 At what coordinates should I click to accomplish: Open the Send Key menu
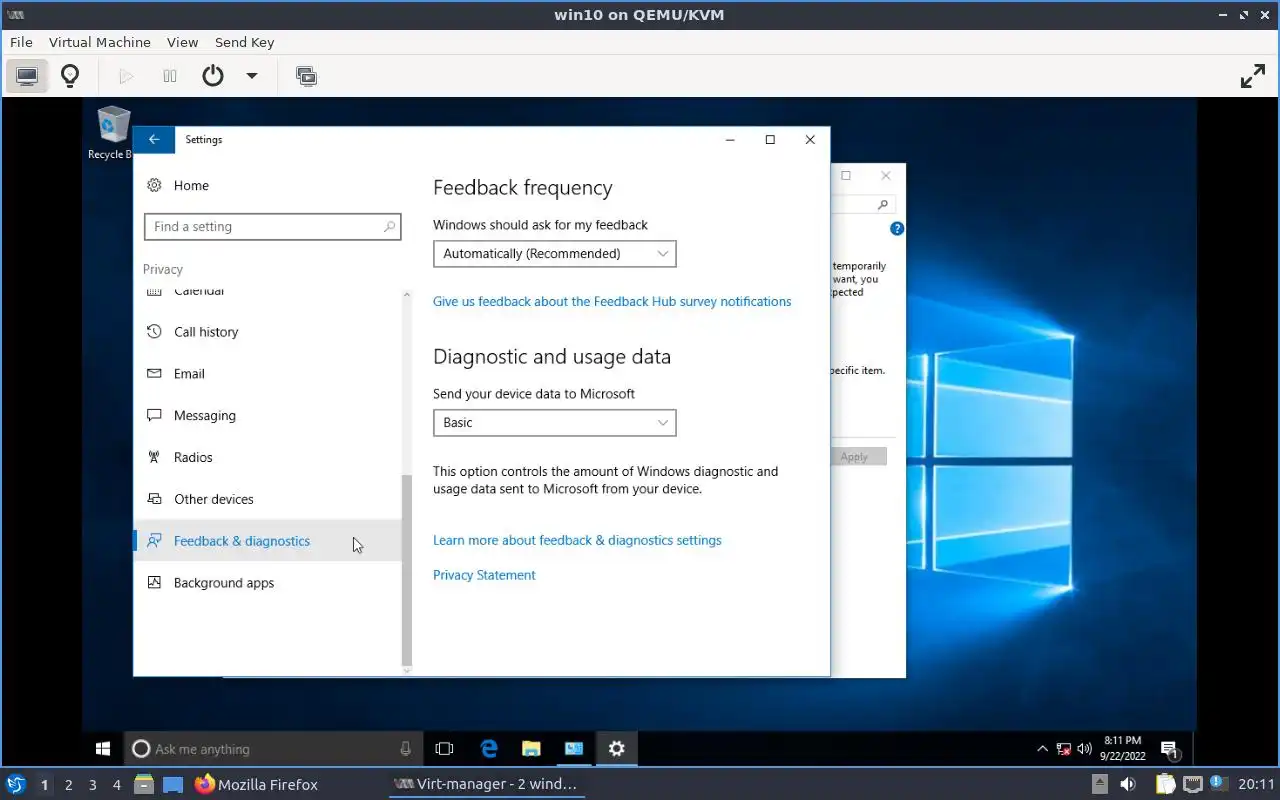pos(244,42)
